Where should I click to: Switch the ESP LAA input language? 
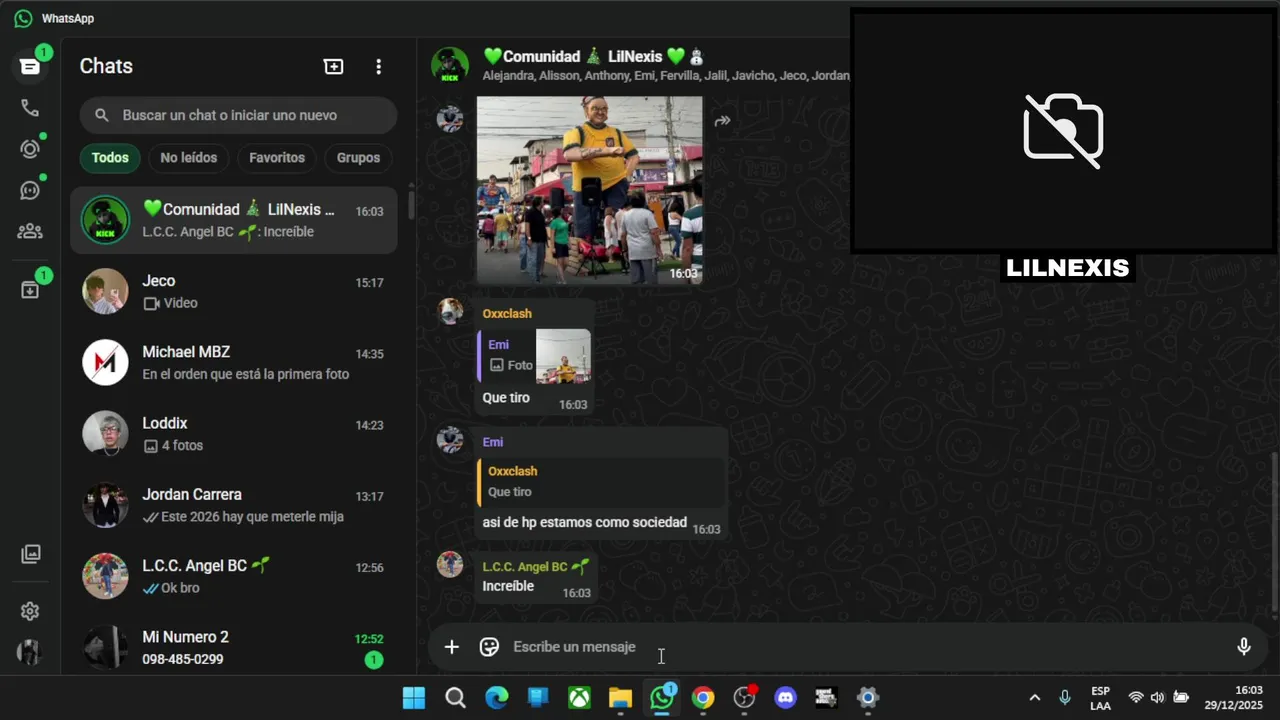1100,698
